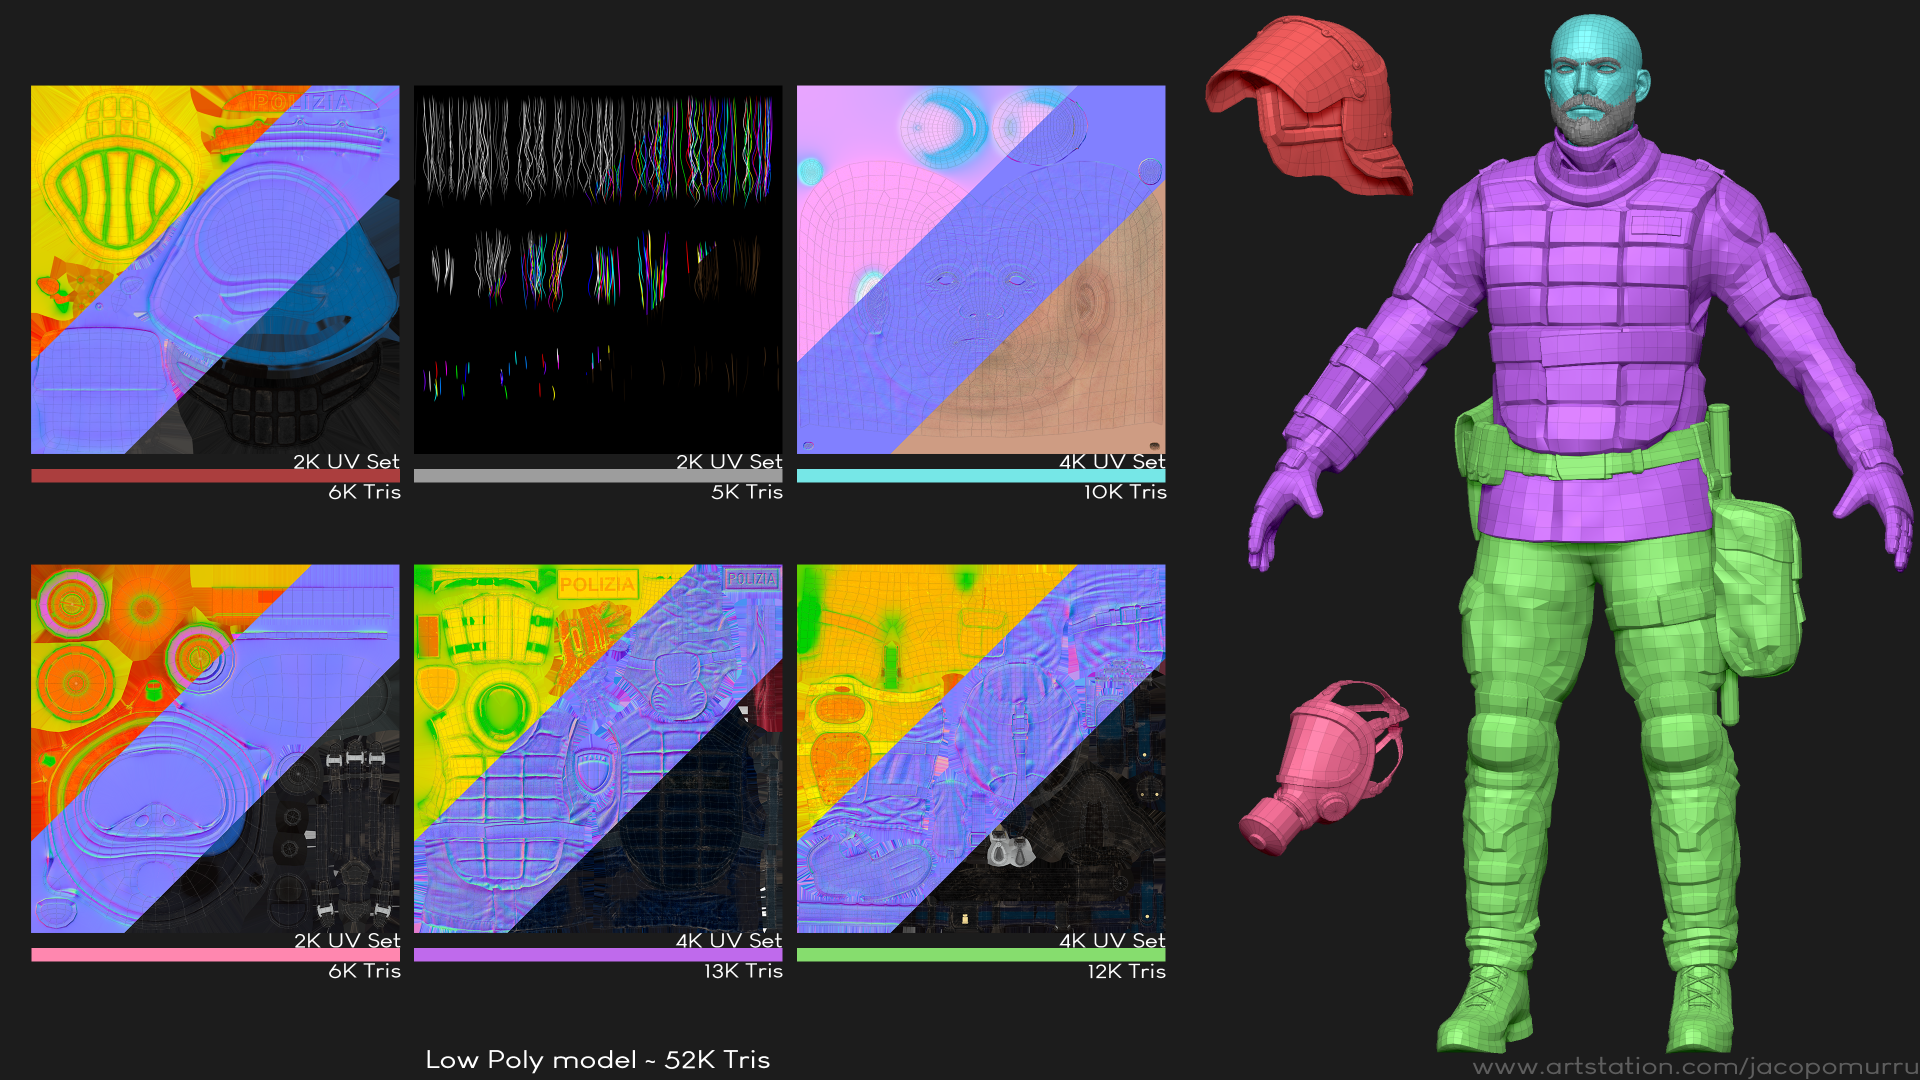Open the gas mask UV map thumbnail
The width and height of the screenshot is (1920, 1080).
(x=215, y=748)
